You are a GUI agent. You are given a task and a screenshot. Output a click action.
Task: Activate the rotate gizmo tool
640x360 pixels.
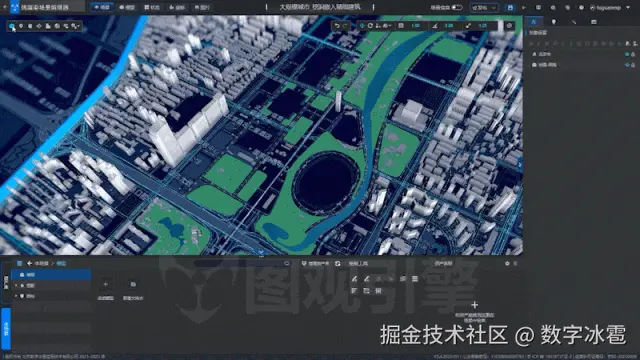coord(370,26)
